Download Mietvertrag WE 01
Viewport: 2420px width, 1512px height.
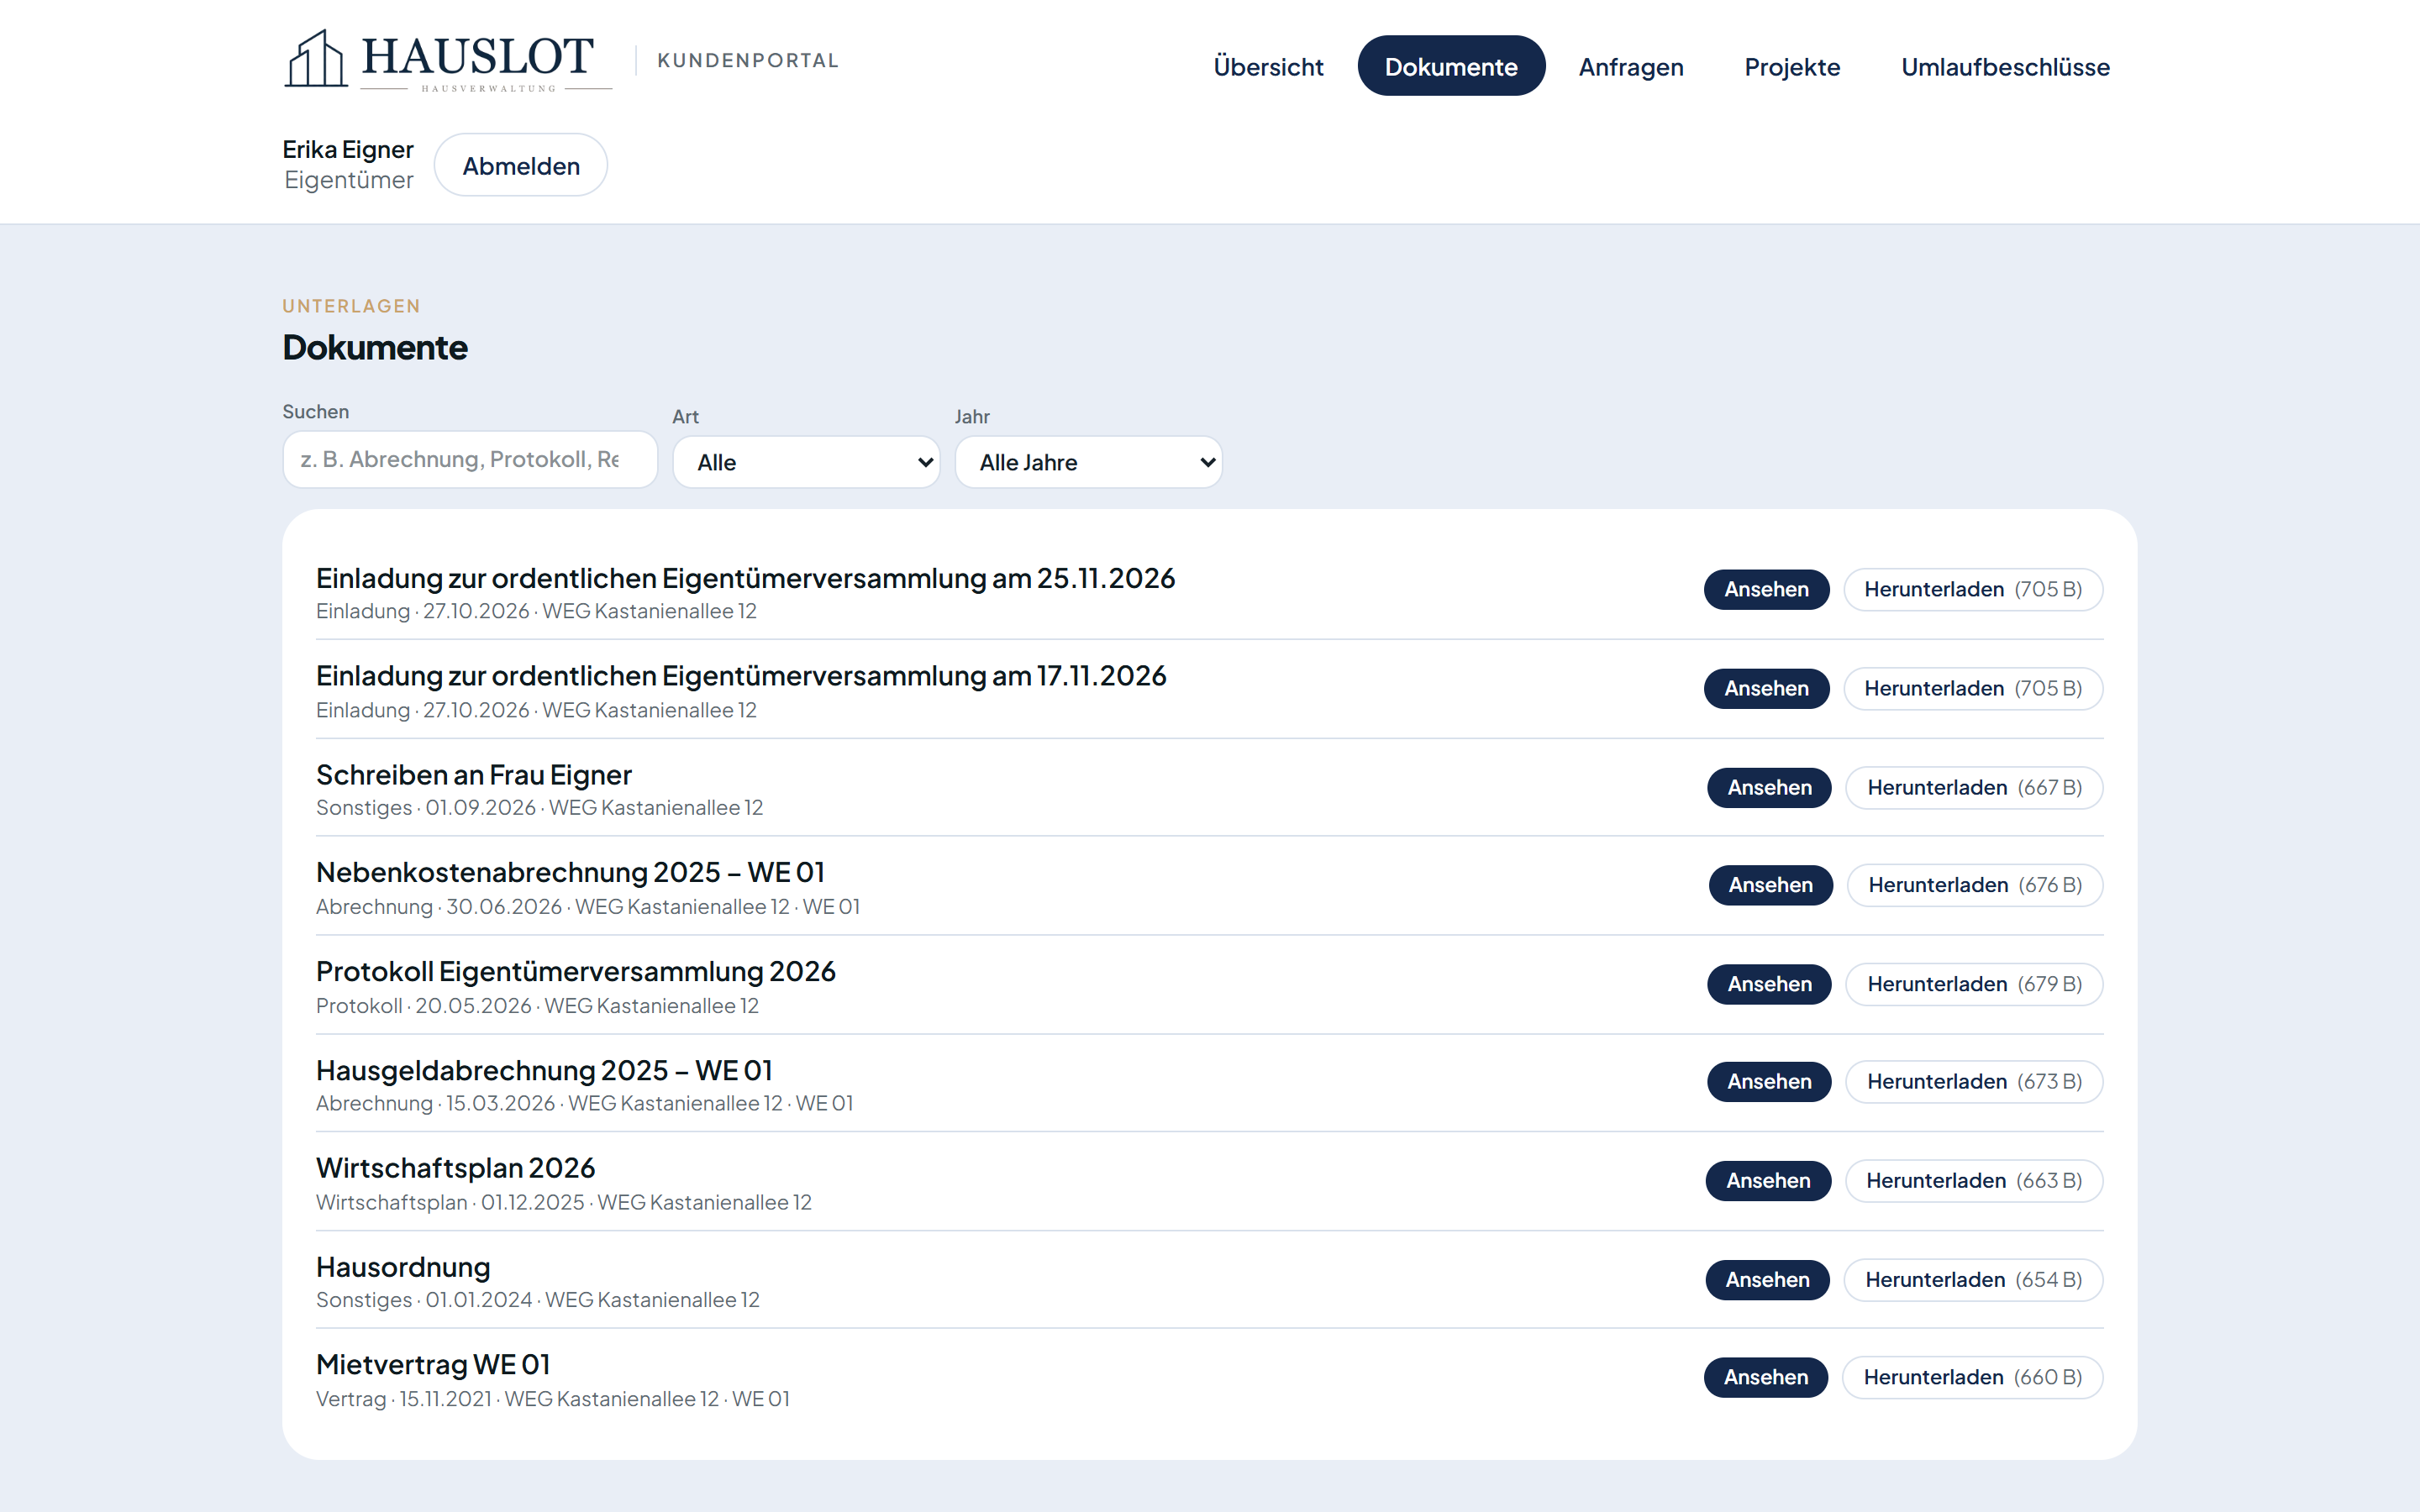[x=1972, y=1377]
